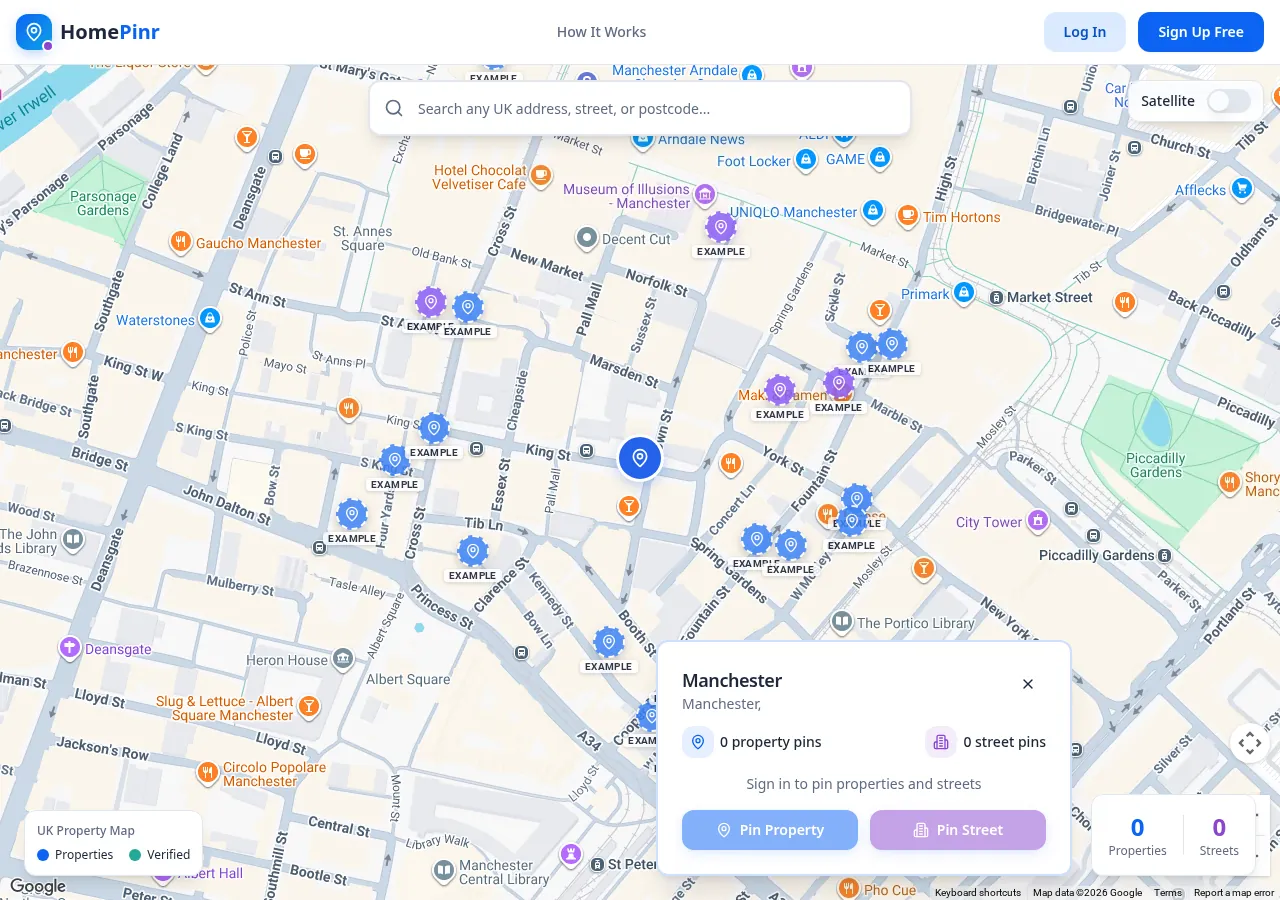
Task: Click the Tim Hortons cafe marker
Action: tap(908, 215)
